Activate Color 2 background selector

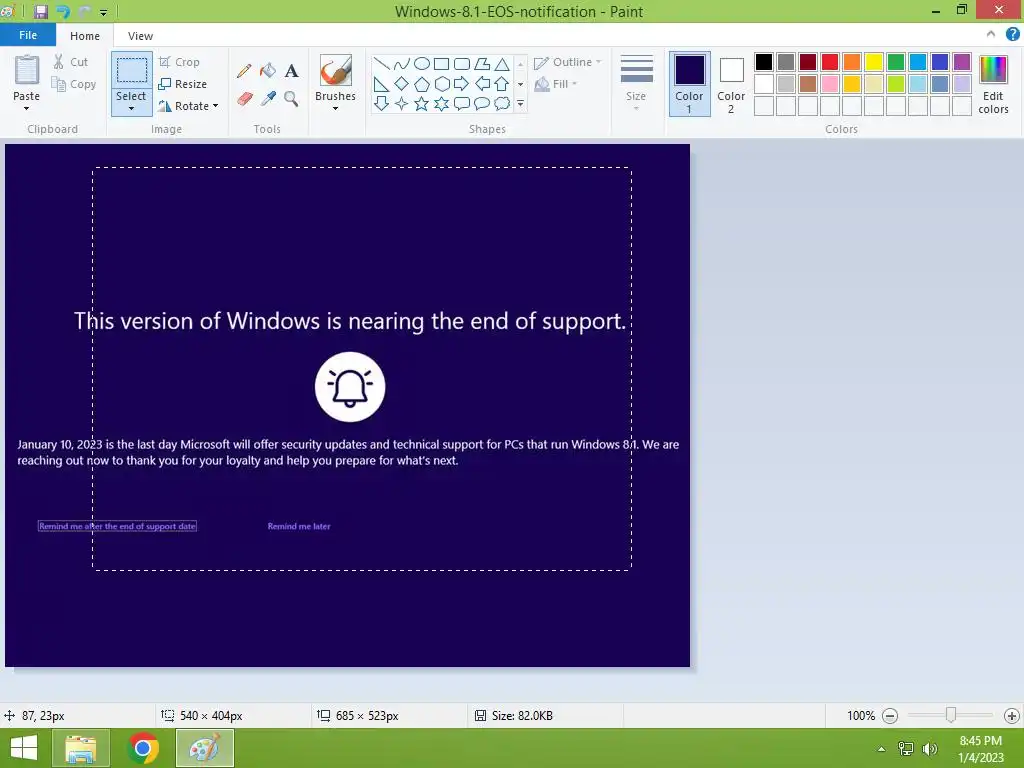[731, 84]
